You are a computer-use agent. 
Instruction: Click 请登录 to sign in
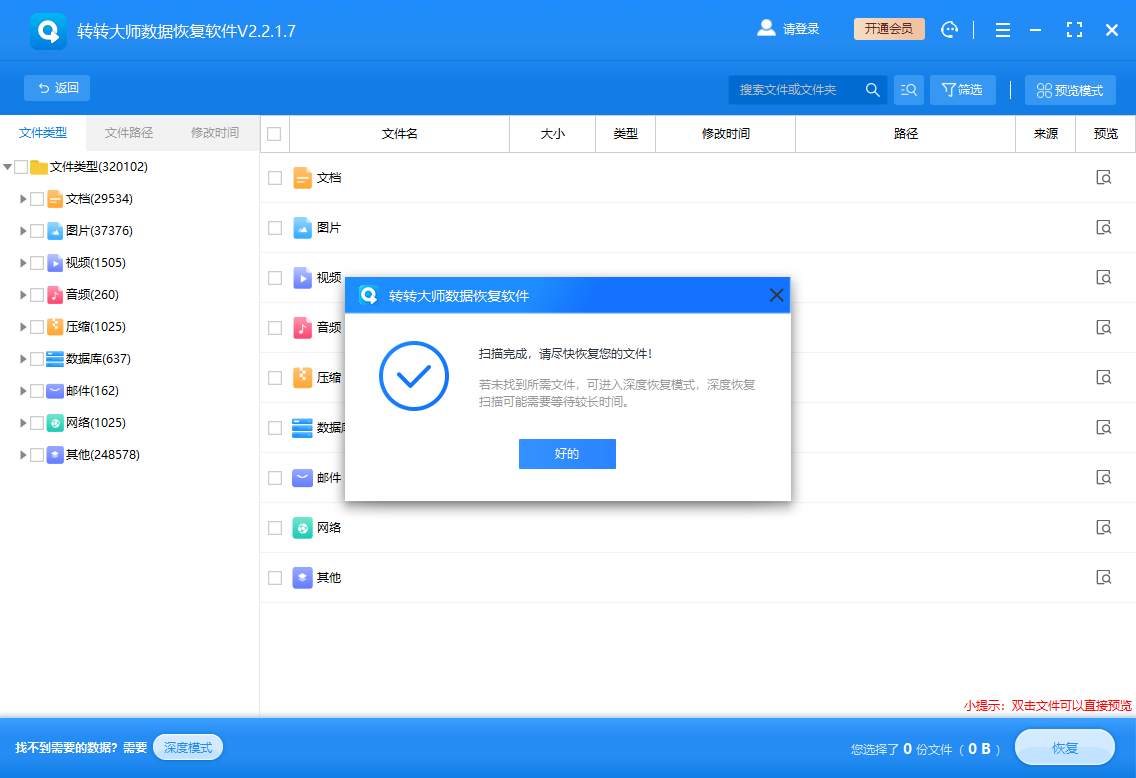click(x=800, y=29)
